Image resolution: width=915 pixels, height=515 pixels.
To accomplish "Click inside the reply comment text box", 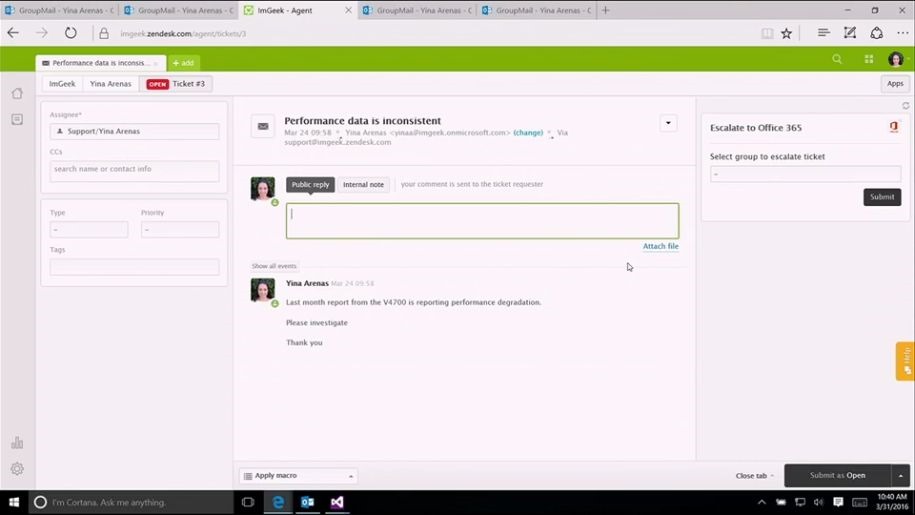I will point(482,221).
